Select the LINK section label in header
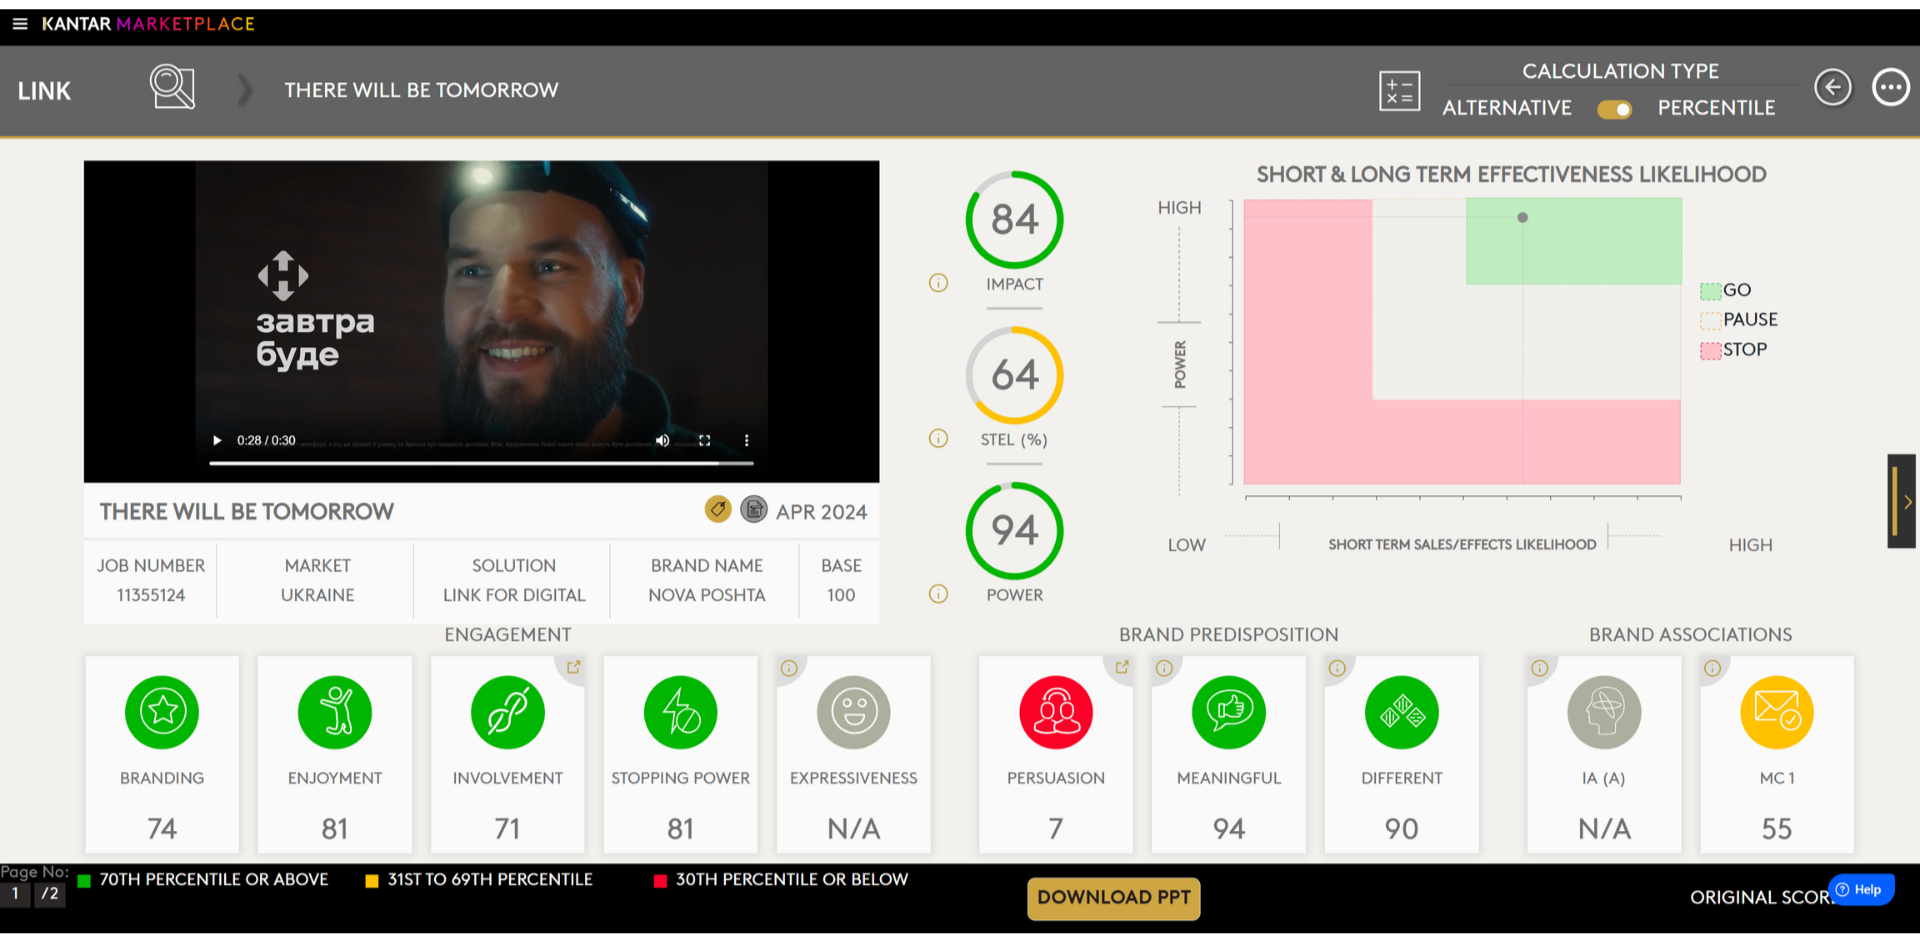Screen dimensions: 1920x946 [x=44, y=91]
